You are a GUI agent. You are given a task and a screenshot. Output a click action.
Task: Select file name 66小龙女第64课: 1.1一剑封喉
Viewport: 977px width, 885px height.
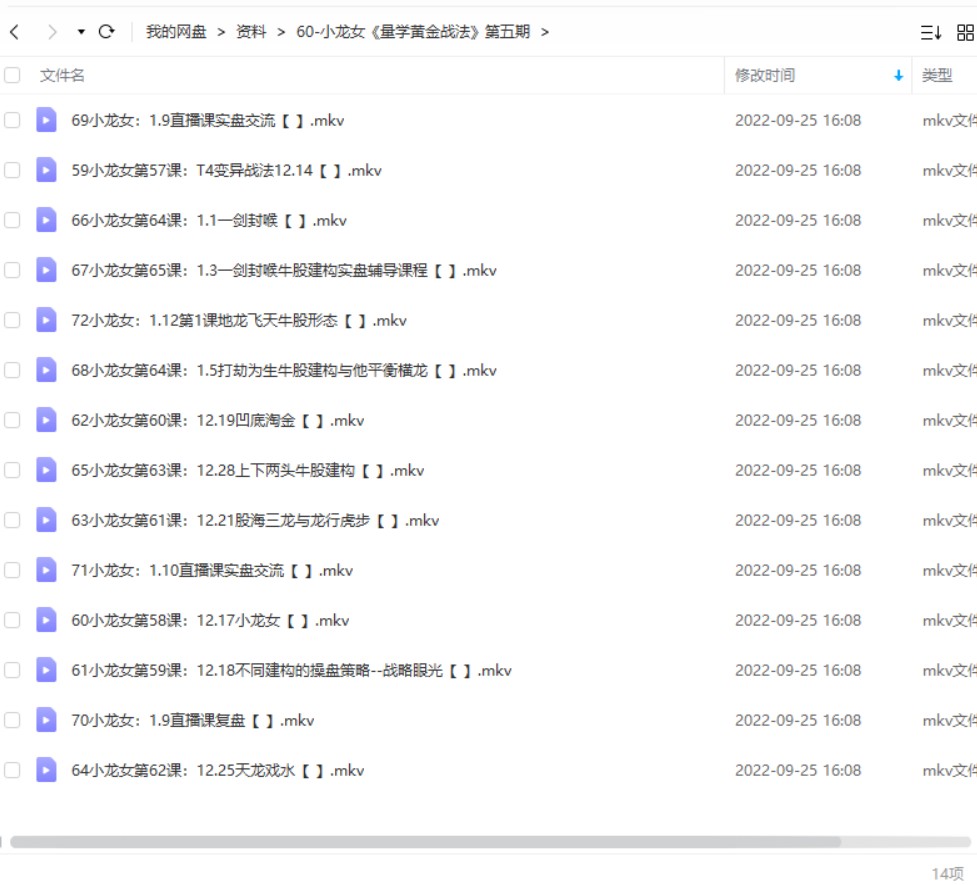click(209, 220)
